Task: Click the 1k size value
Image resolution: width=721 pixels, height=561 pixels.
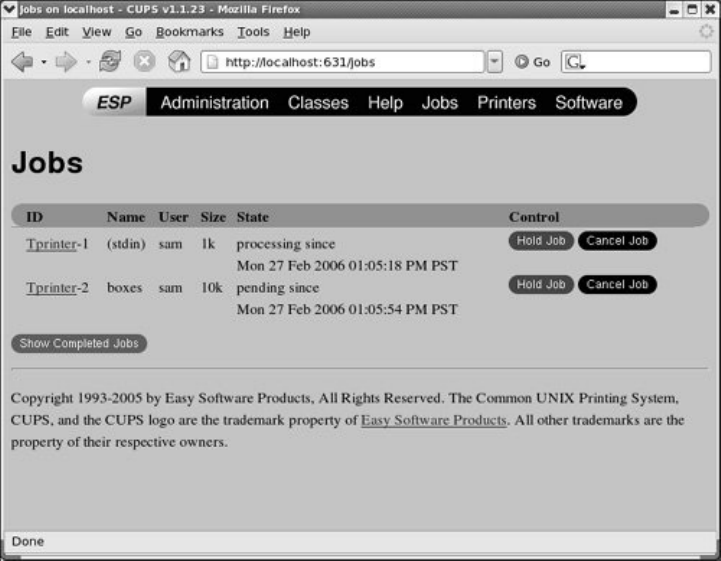Action: pos(208,244)
